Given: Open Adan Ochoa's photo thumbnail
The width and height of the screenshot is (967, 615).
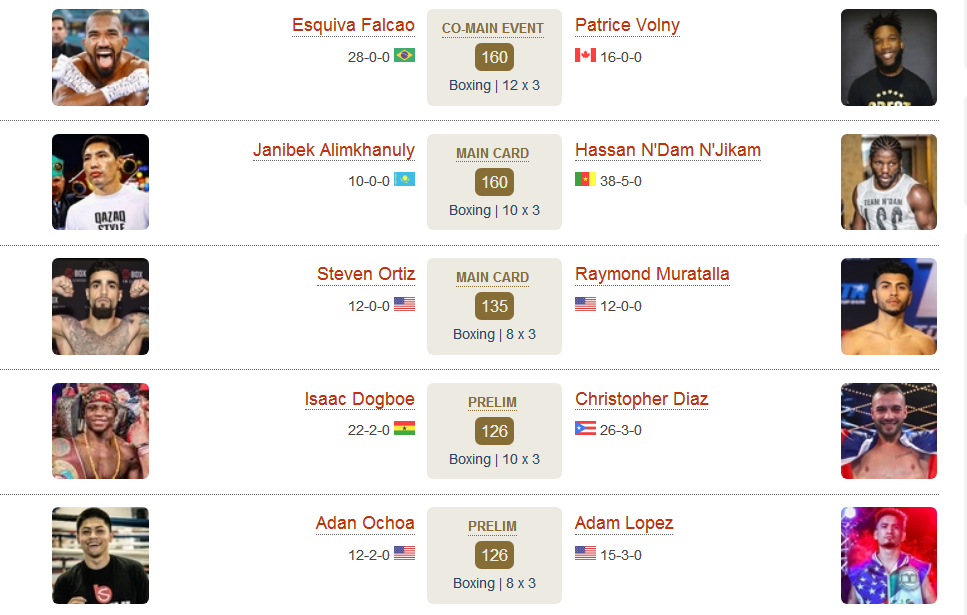Looking at the screenshot, I should coord(101,555).
